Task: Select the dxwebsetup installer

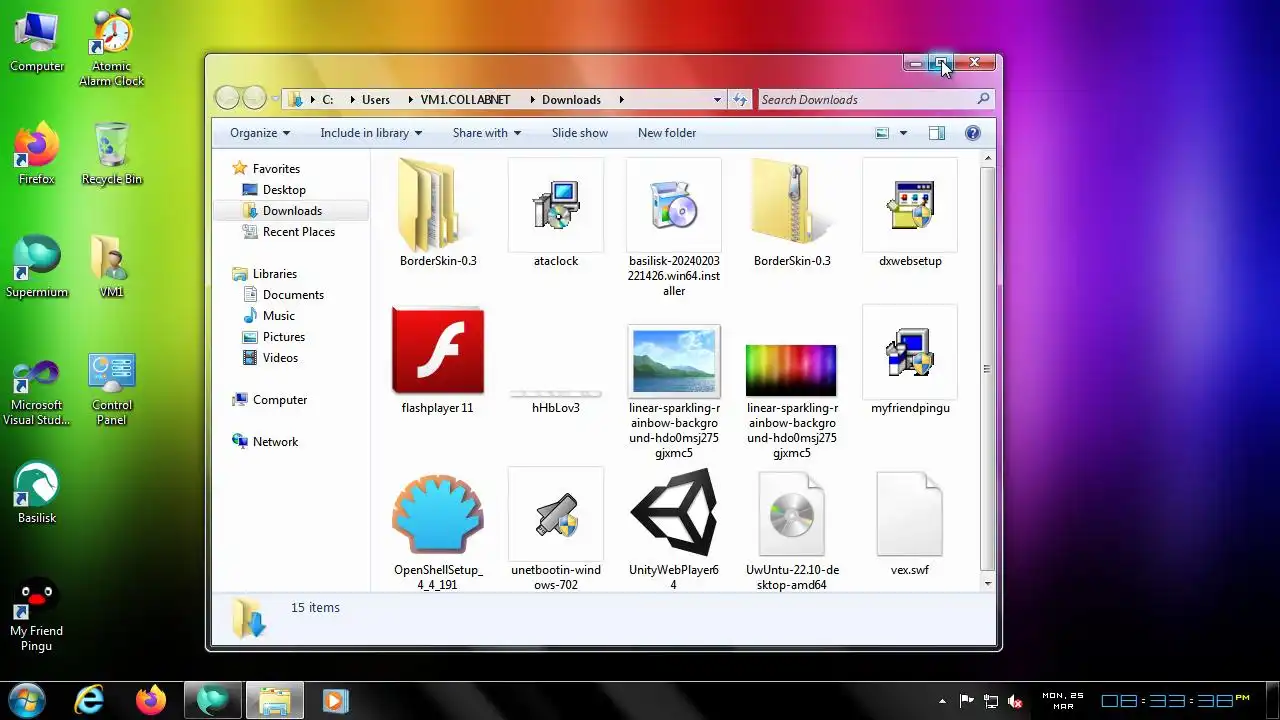Action: click(910, 212)
